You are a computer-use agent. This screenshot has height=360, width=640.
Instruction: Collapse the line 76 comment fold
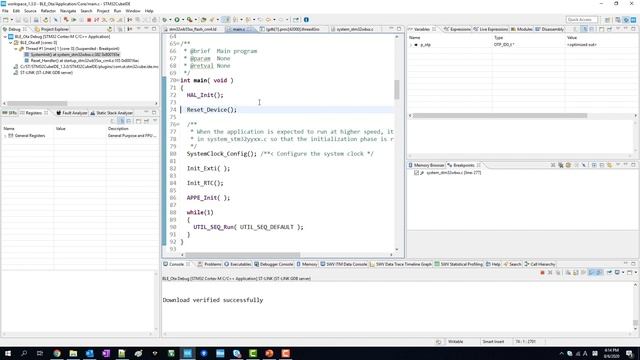point(178,124)
